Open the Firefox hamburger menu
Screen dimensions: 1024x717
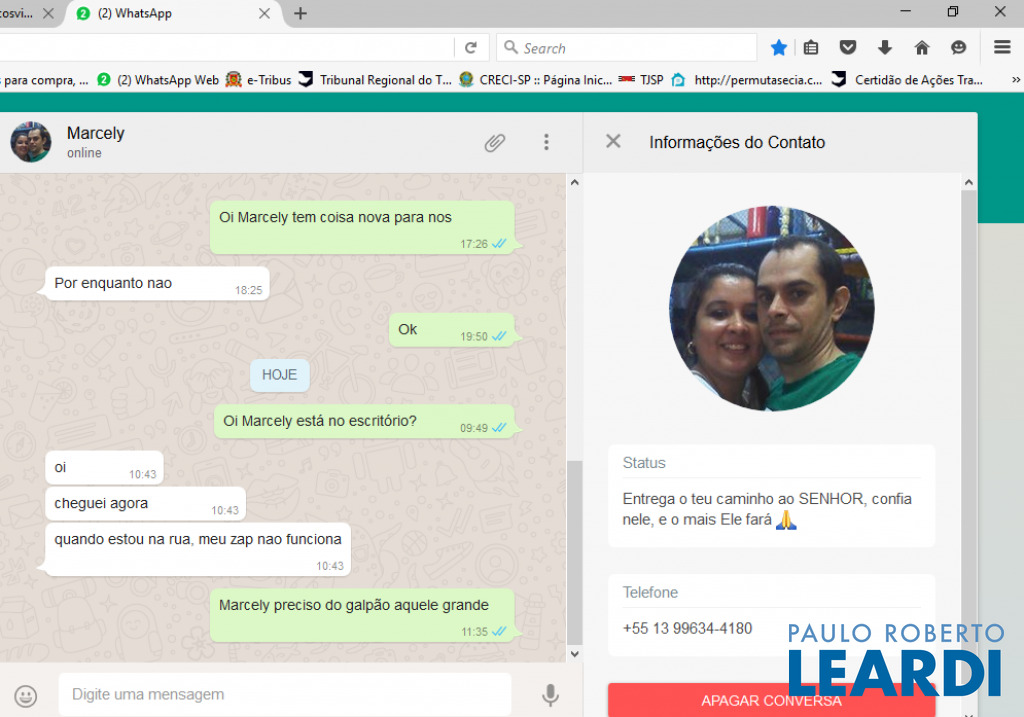pyautogui.click(x=1001, y=48)
